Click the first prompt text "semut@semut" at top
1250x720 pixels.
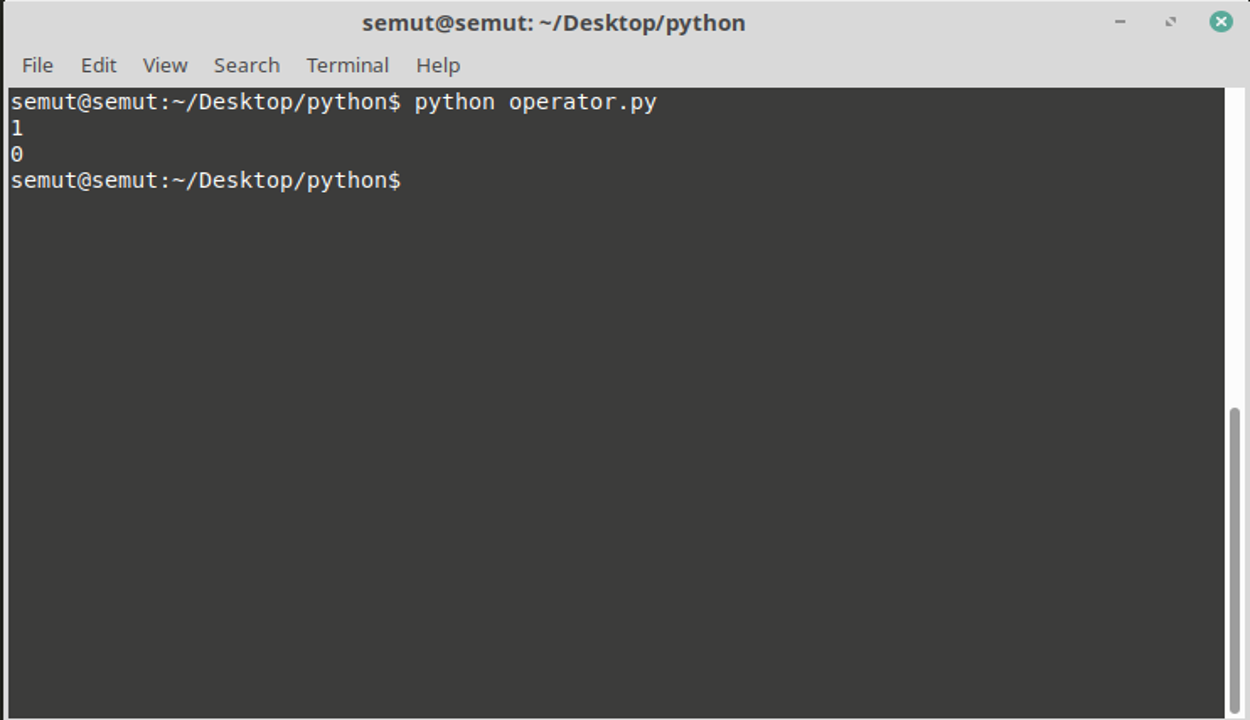[x=84, y=102]
